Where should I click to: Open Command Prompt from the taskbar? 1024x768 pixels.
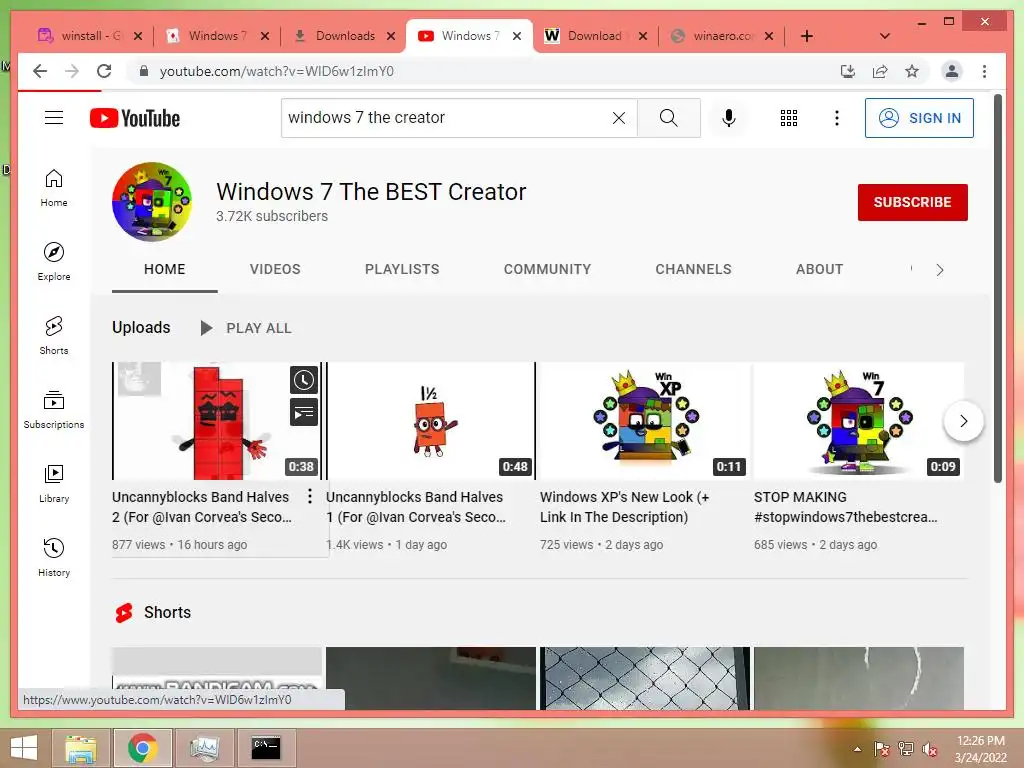point(266,748)
